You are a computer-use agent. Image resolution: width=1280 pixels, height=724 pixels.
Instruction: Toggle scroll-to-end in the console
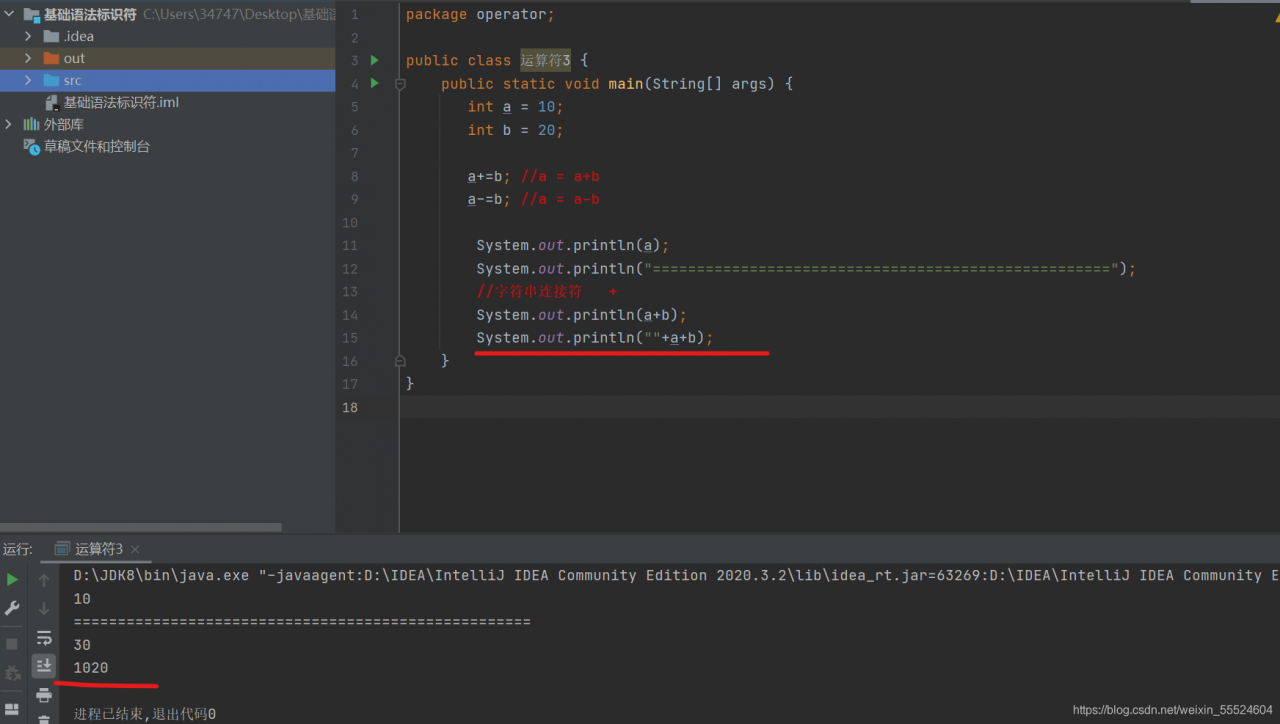click(44, 665)
